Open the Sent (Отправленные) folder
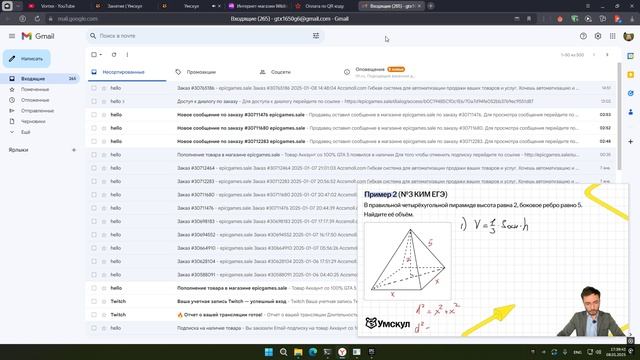The width and height of the screenshot is (640, 360). [37, 111]
